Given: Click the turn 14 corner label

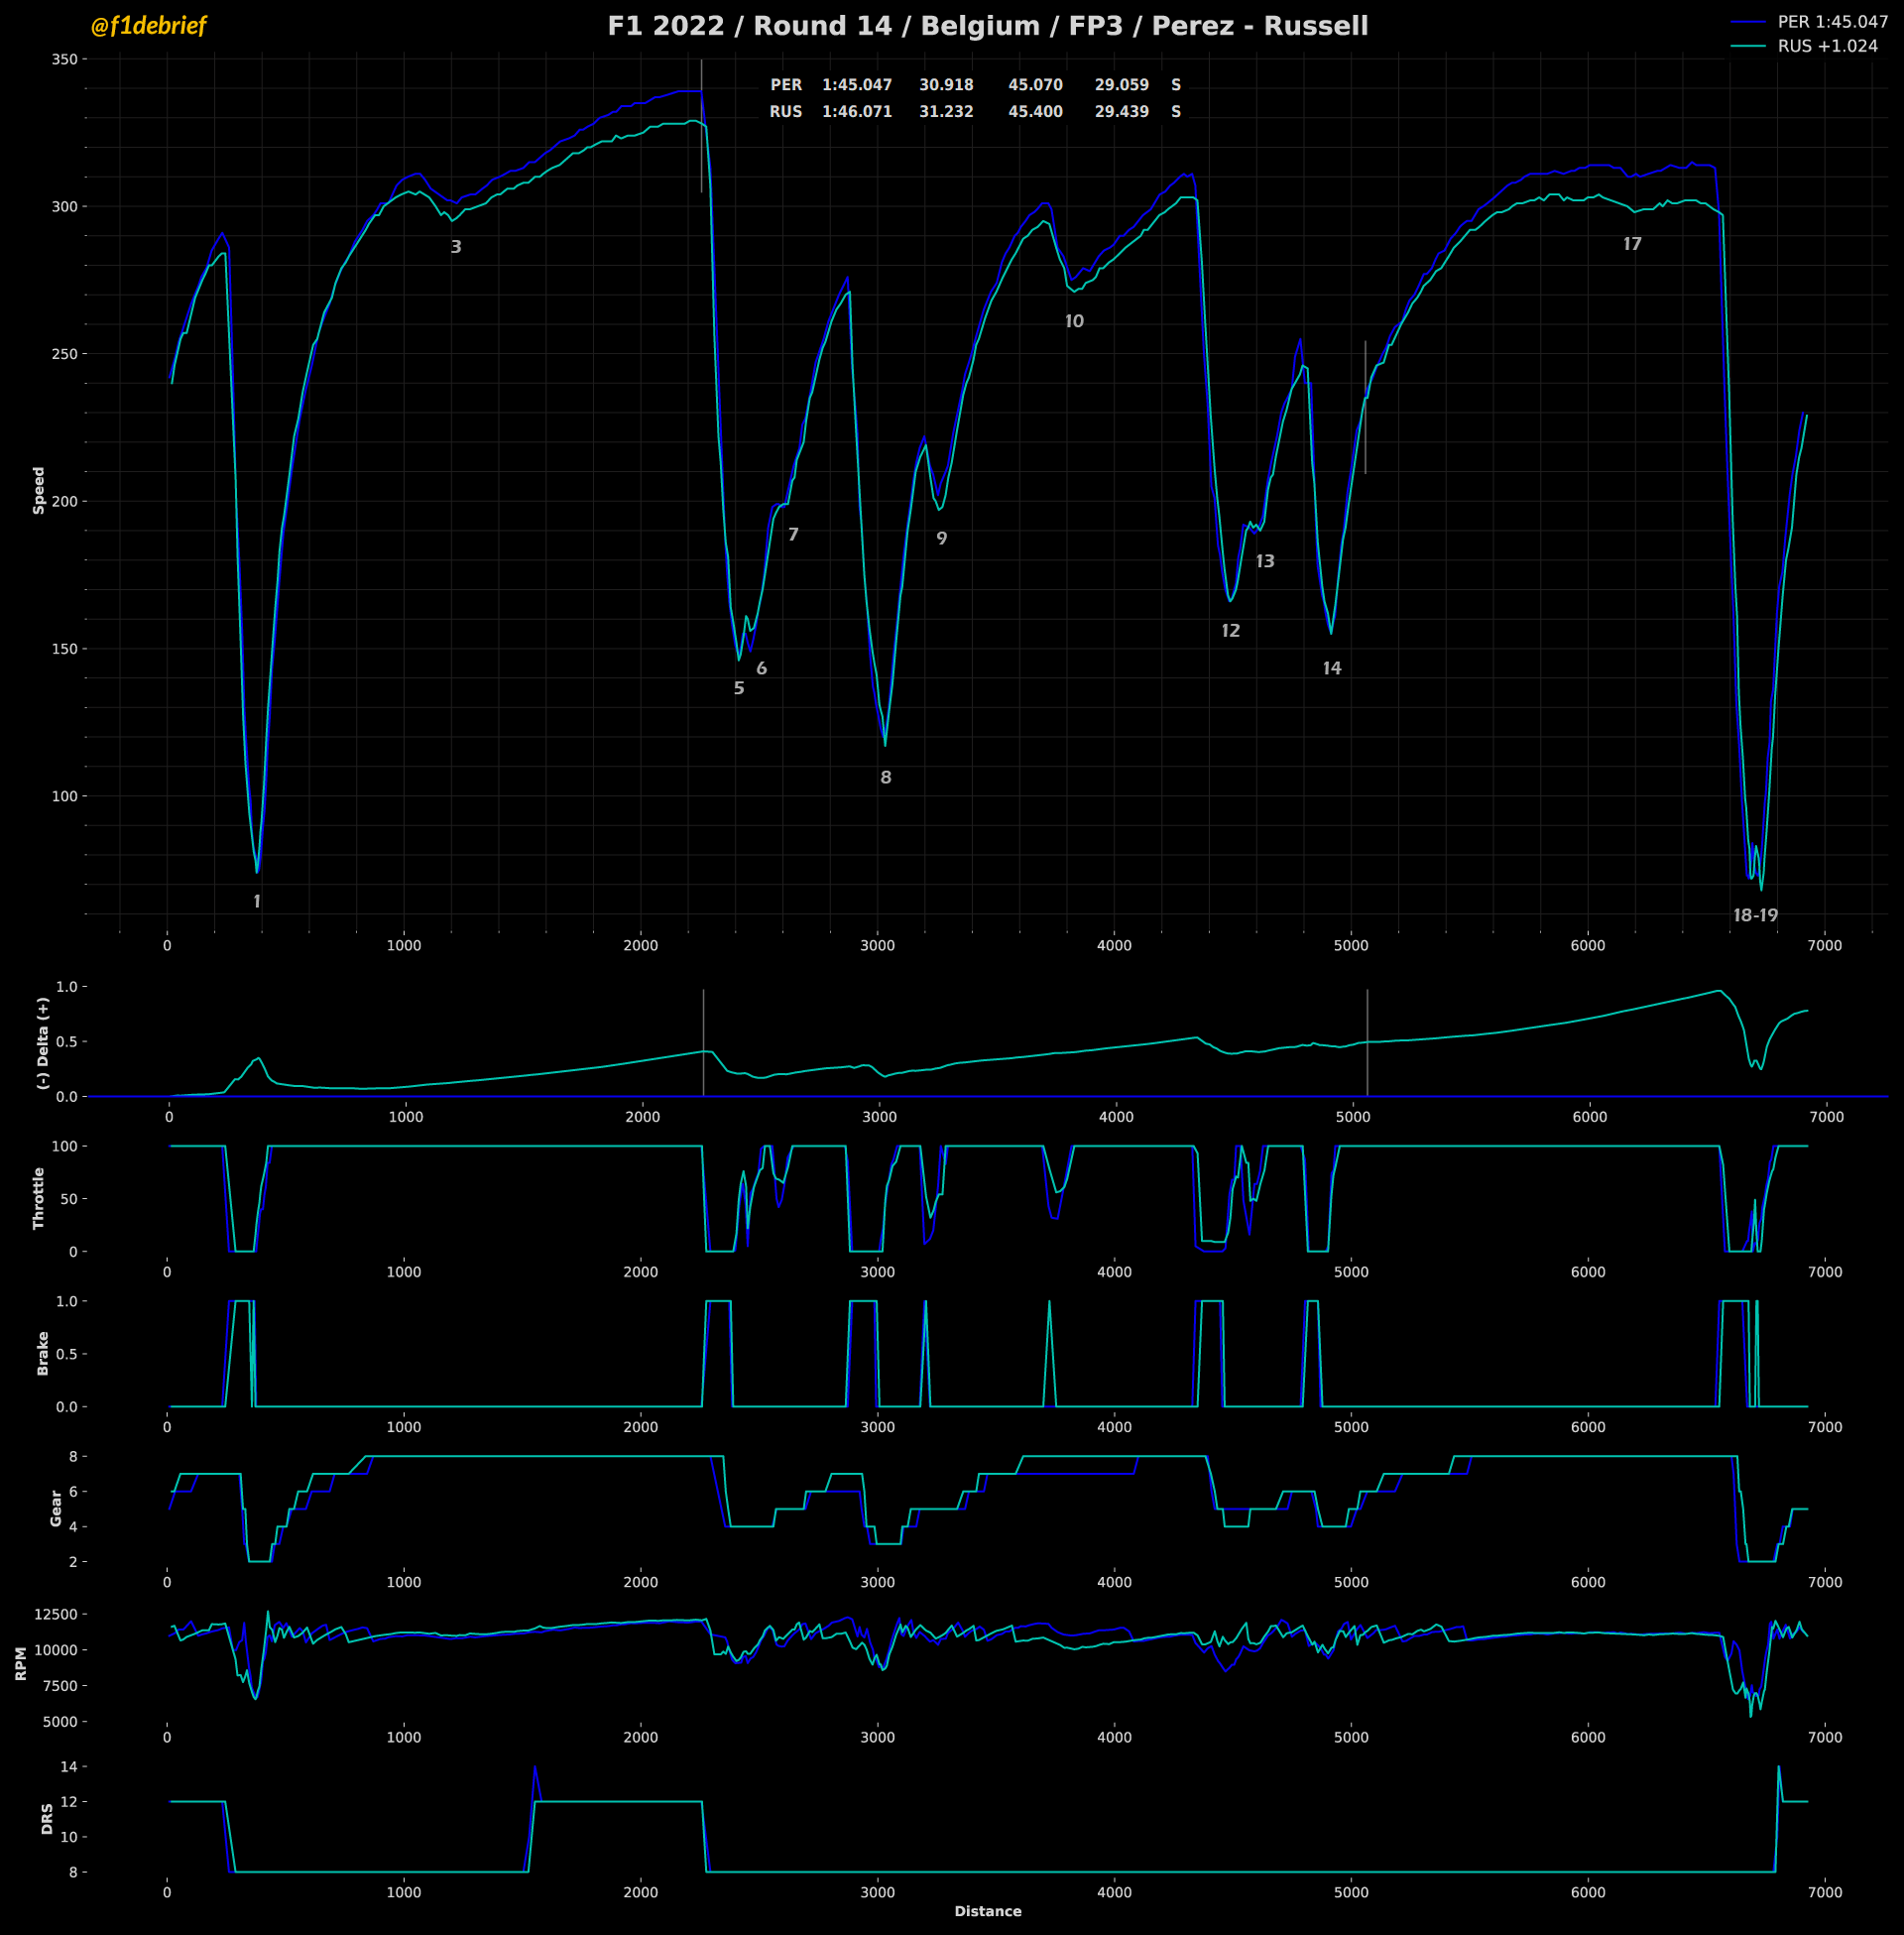Looking at the screenshot, I should click(1332, 668).
